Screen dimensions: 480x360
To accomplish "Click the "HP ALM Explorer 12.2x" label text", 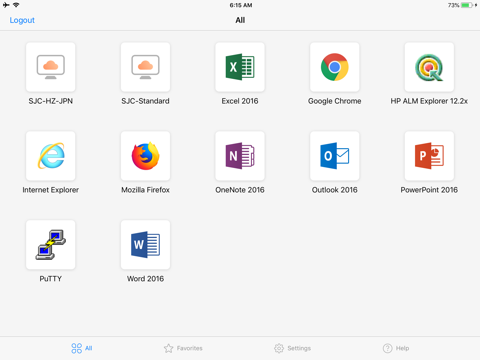I will click(429, 101).
